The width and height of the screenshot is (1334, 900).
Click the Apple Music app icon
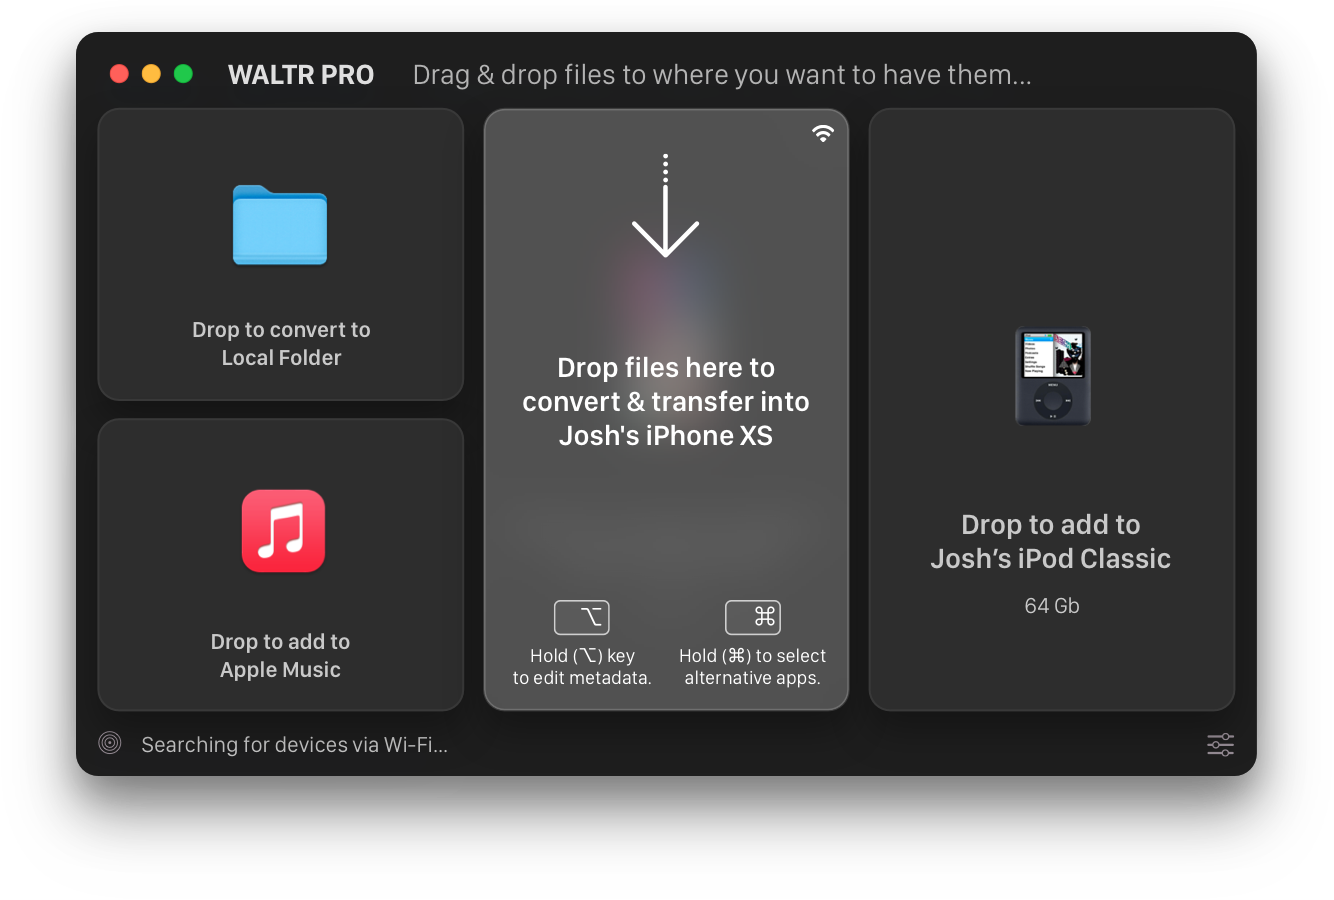click(x=283, y=531)
